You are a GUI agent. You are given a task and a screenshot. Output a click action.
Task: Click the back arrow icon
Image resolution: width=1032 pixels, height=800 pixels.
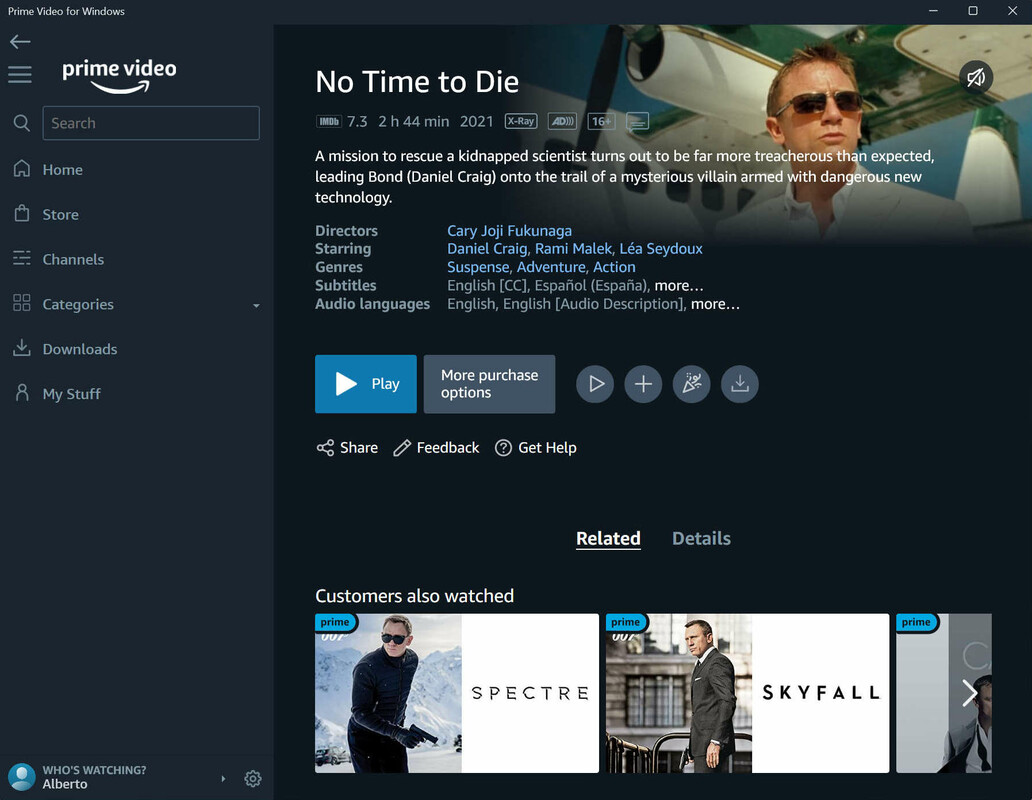[x=20, y=41]
